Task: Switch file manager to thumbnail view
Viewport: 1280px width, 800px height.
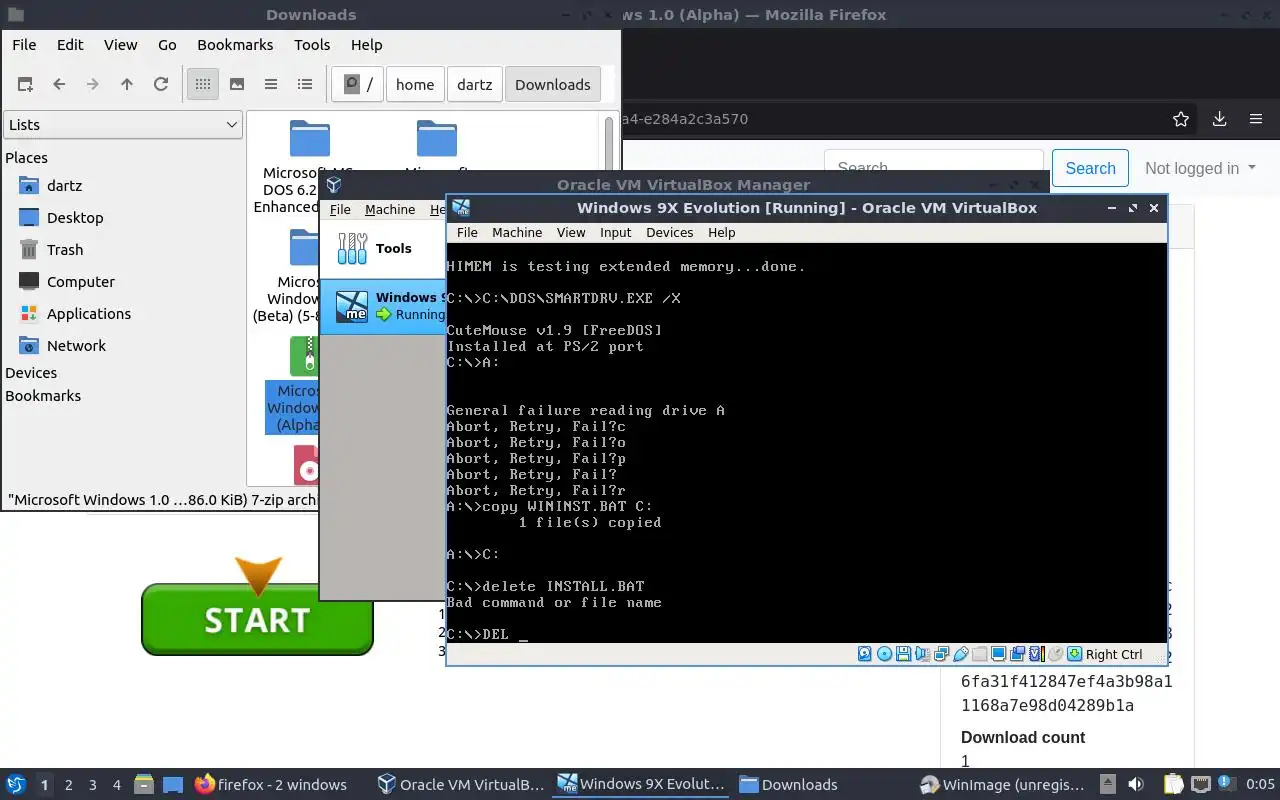Action: click(x=237, y=85)
